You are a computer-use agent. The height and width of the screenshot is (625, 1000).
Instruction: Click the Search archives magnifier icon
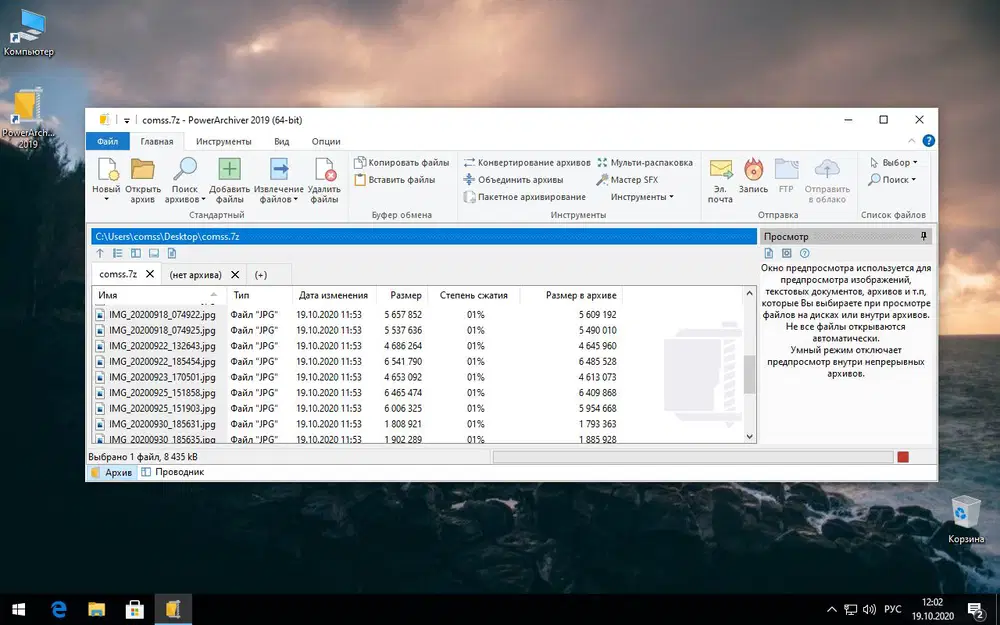[x=185, y=169]
